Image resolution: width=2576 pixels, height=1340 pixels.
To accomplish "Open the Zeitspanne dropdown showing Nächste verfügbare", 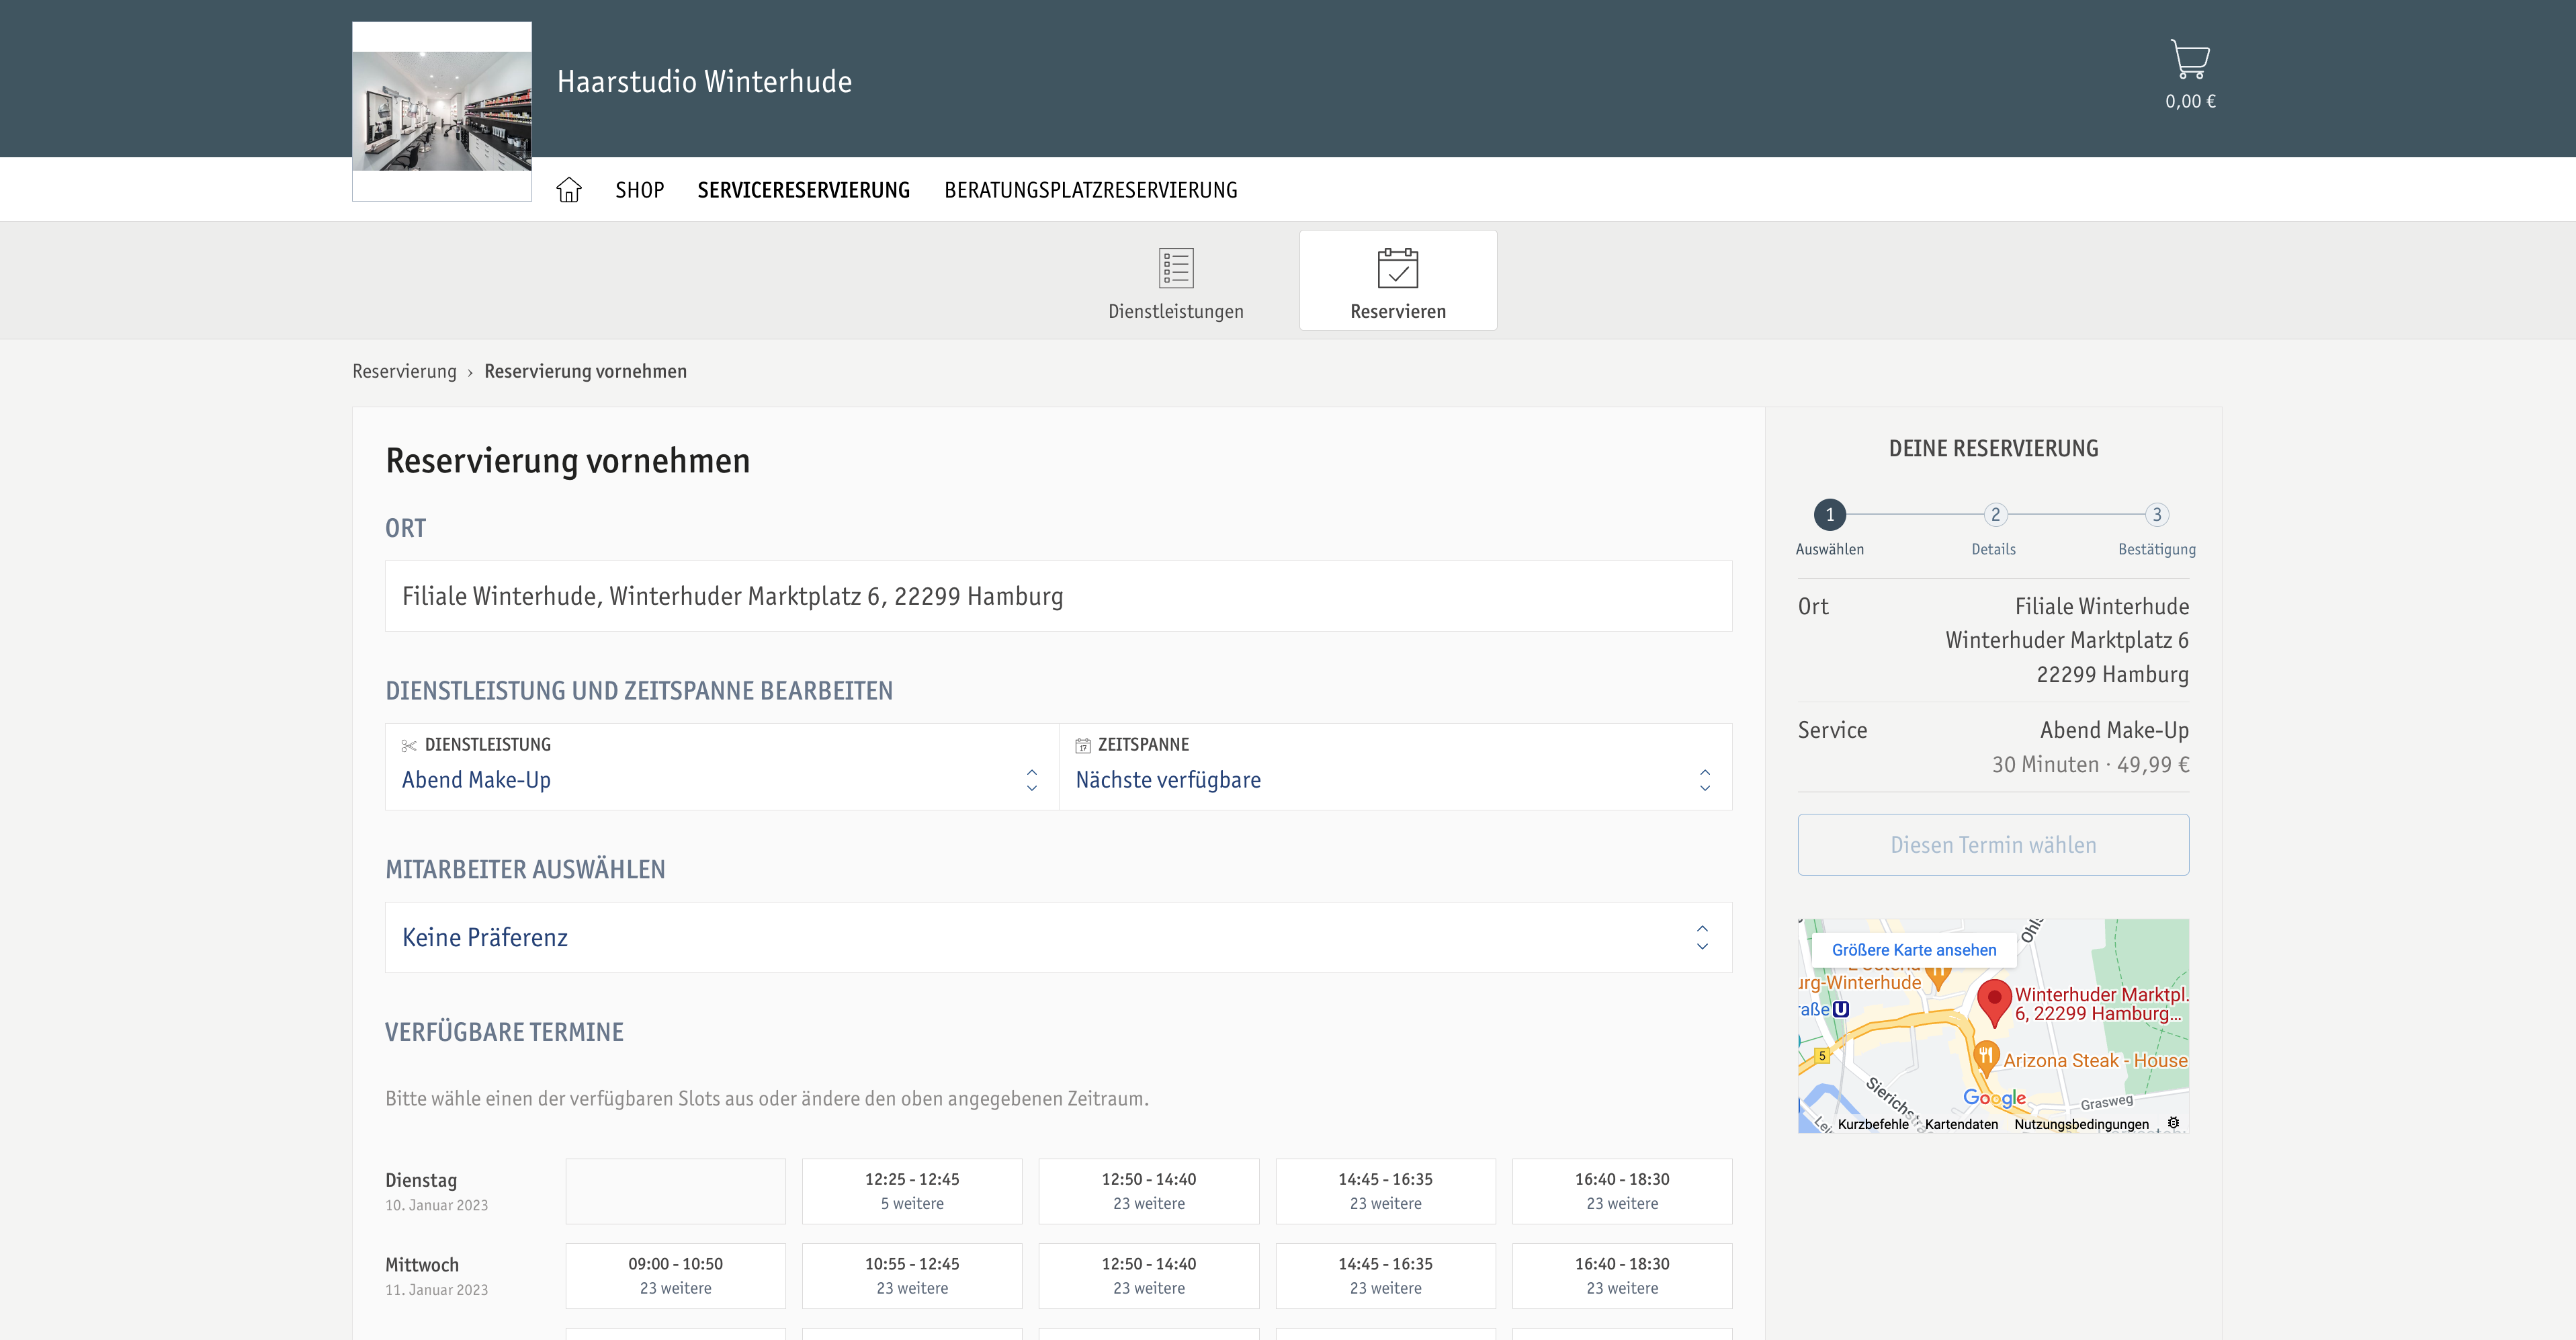I will (1395, 767).
